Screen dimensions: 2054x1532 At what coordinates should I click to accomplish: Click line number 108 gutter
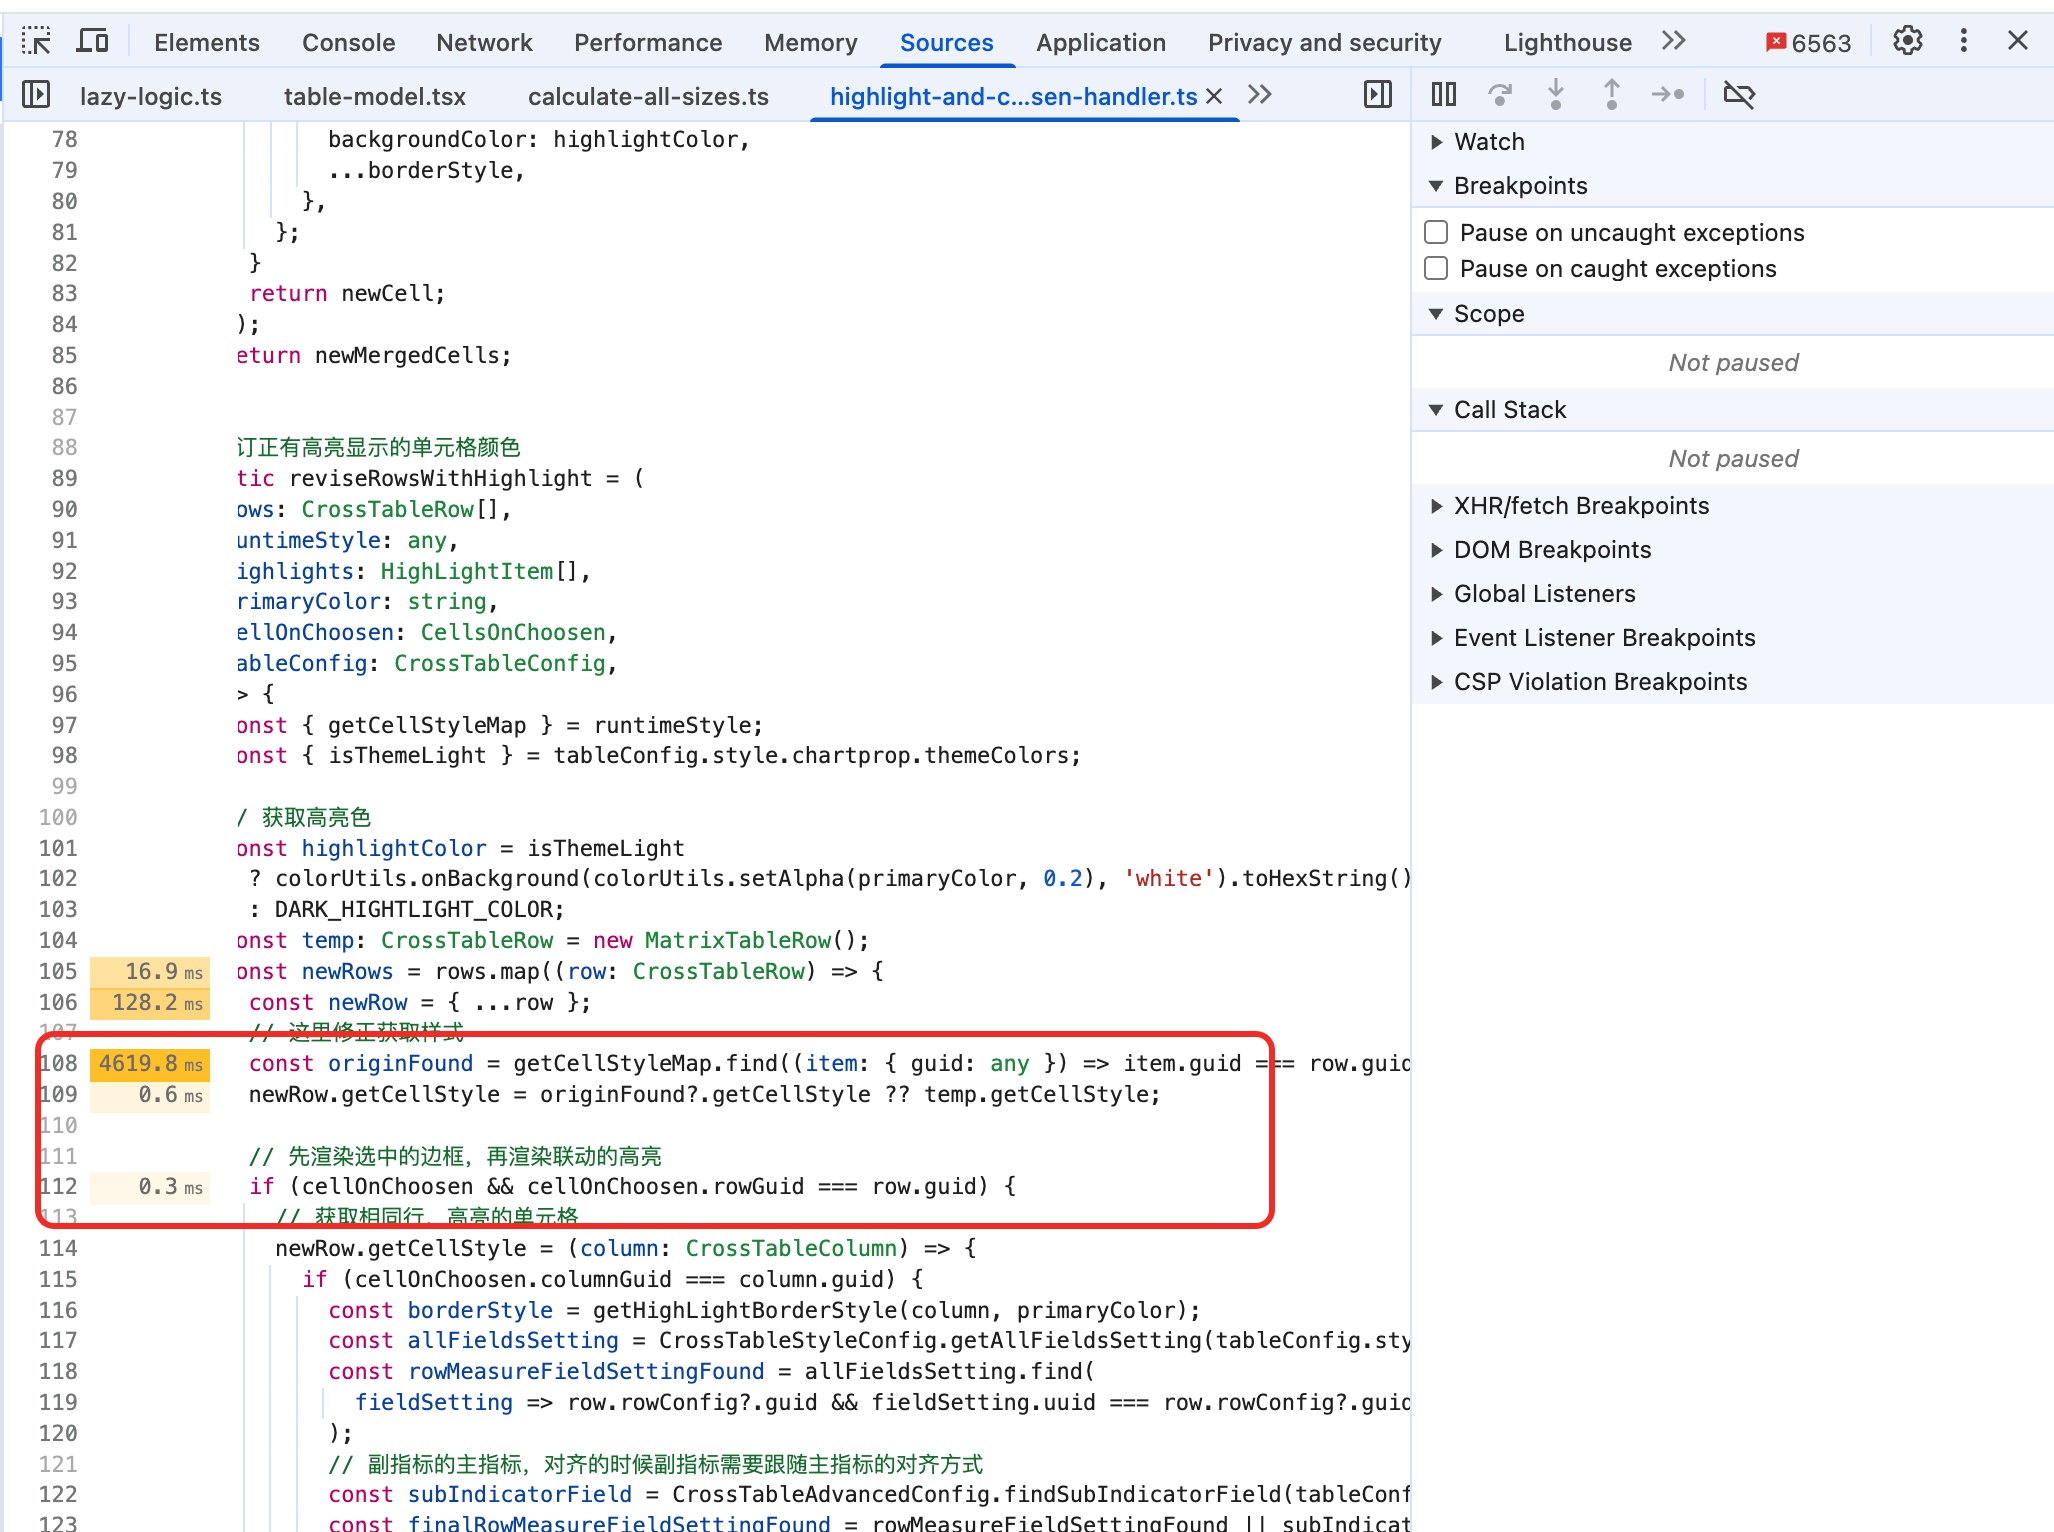(x=58, y=1064)
